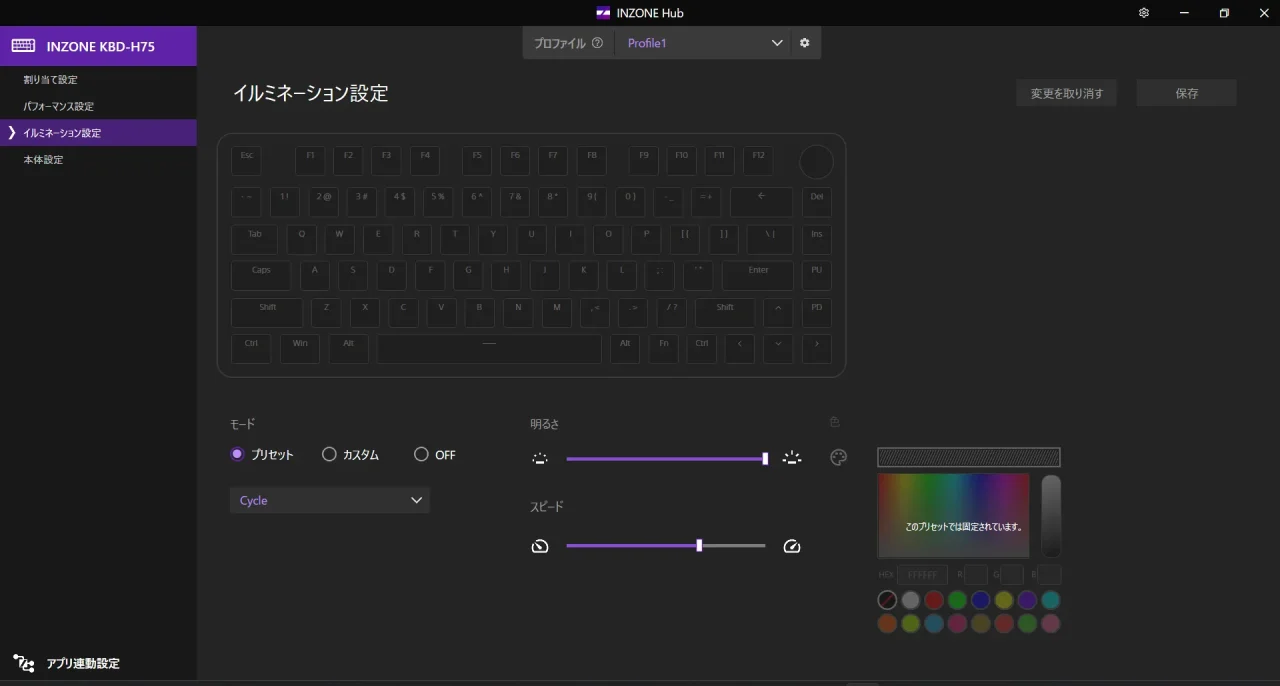Click the help icon next to プロファイル
This screenshot has height=686, width=1280.
[x=597, y=43]
